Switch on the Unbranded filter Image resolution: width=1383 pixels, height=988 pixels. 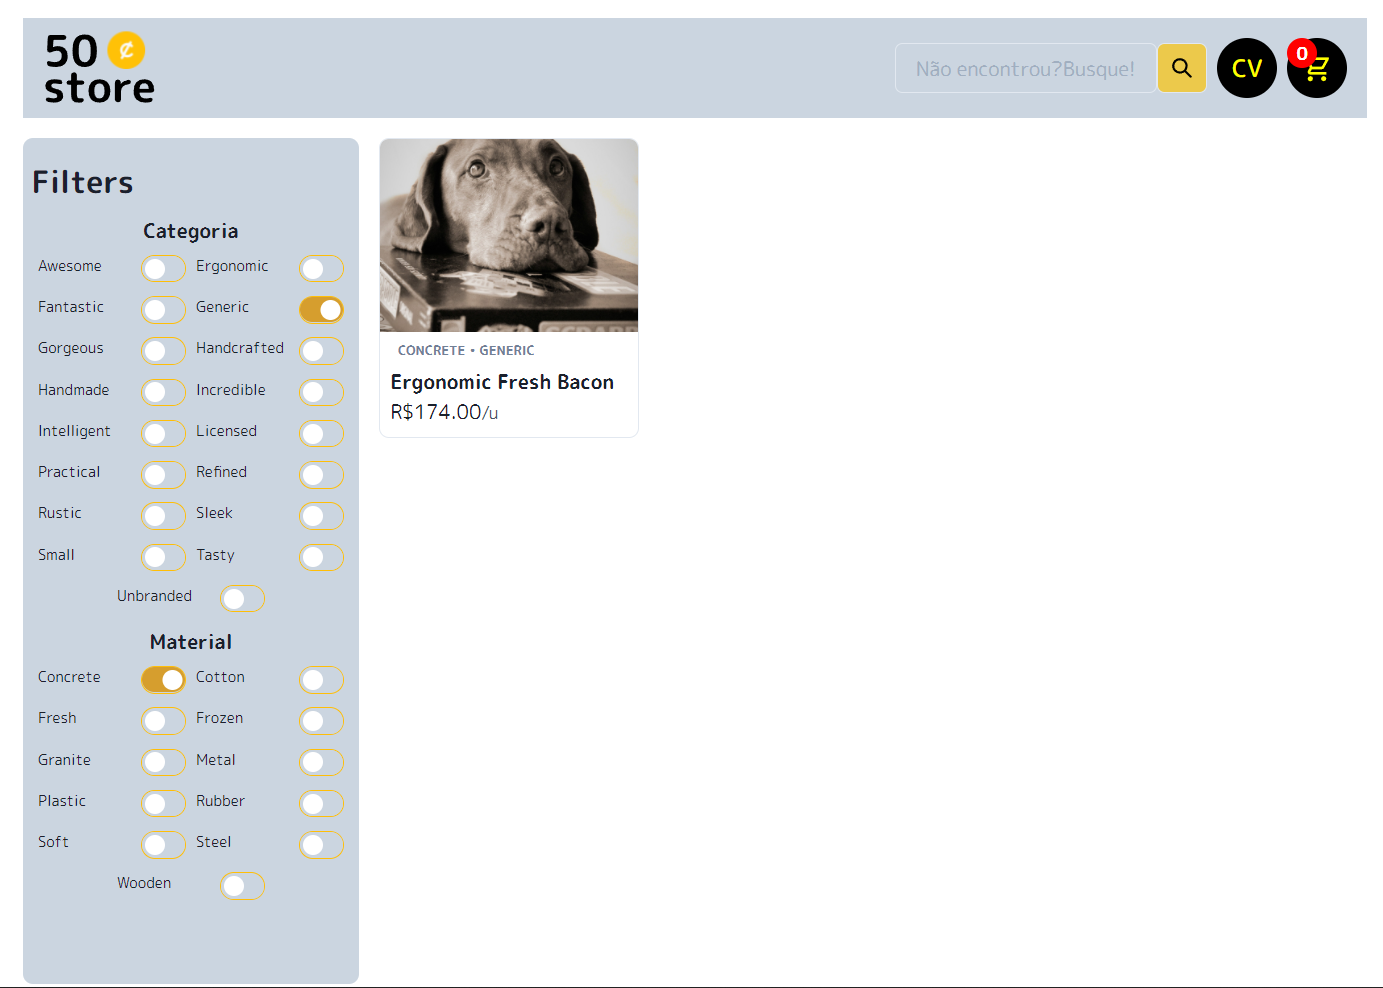(242, 598)
